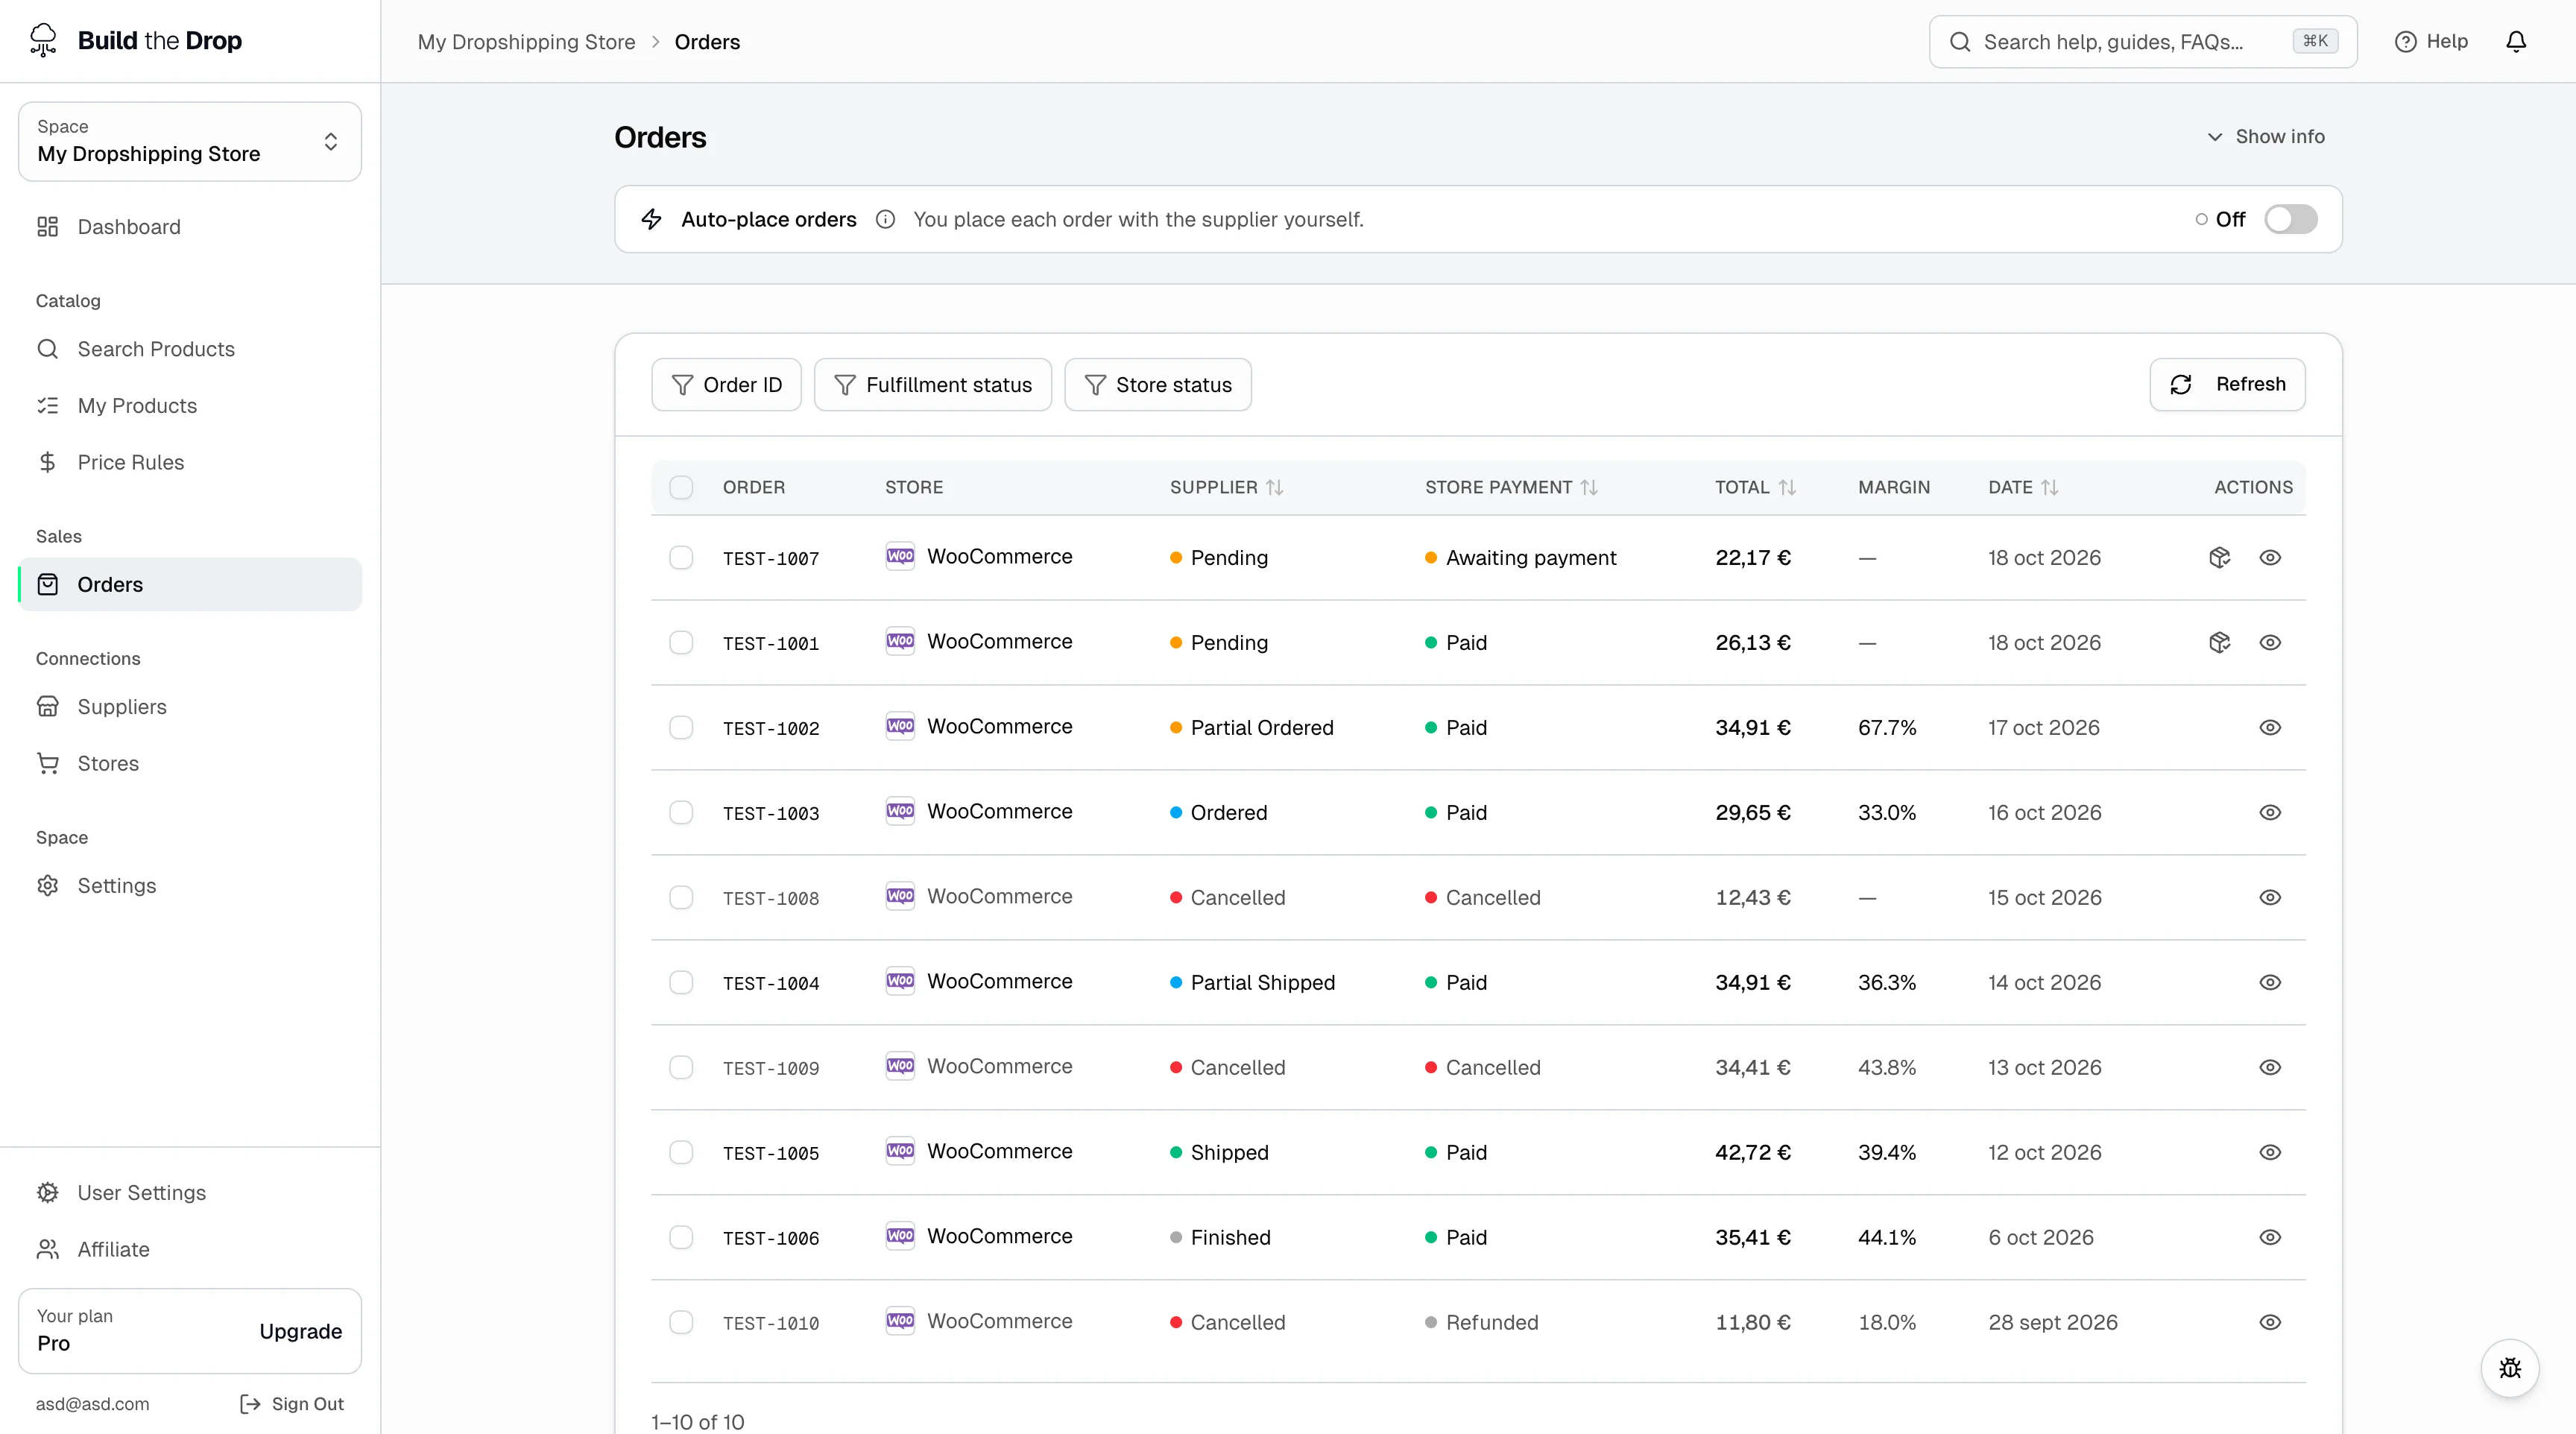
Task: Open User Settings in sidebar
Action: (190, 1193)
